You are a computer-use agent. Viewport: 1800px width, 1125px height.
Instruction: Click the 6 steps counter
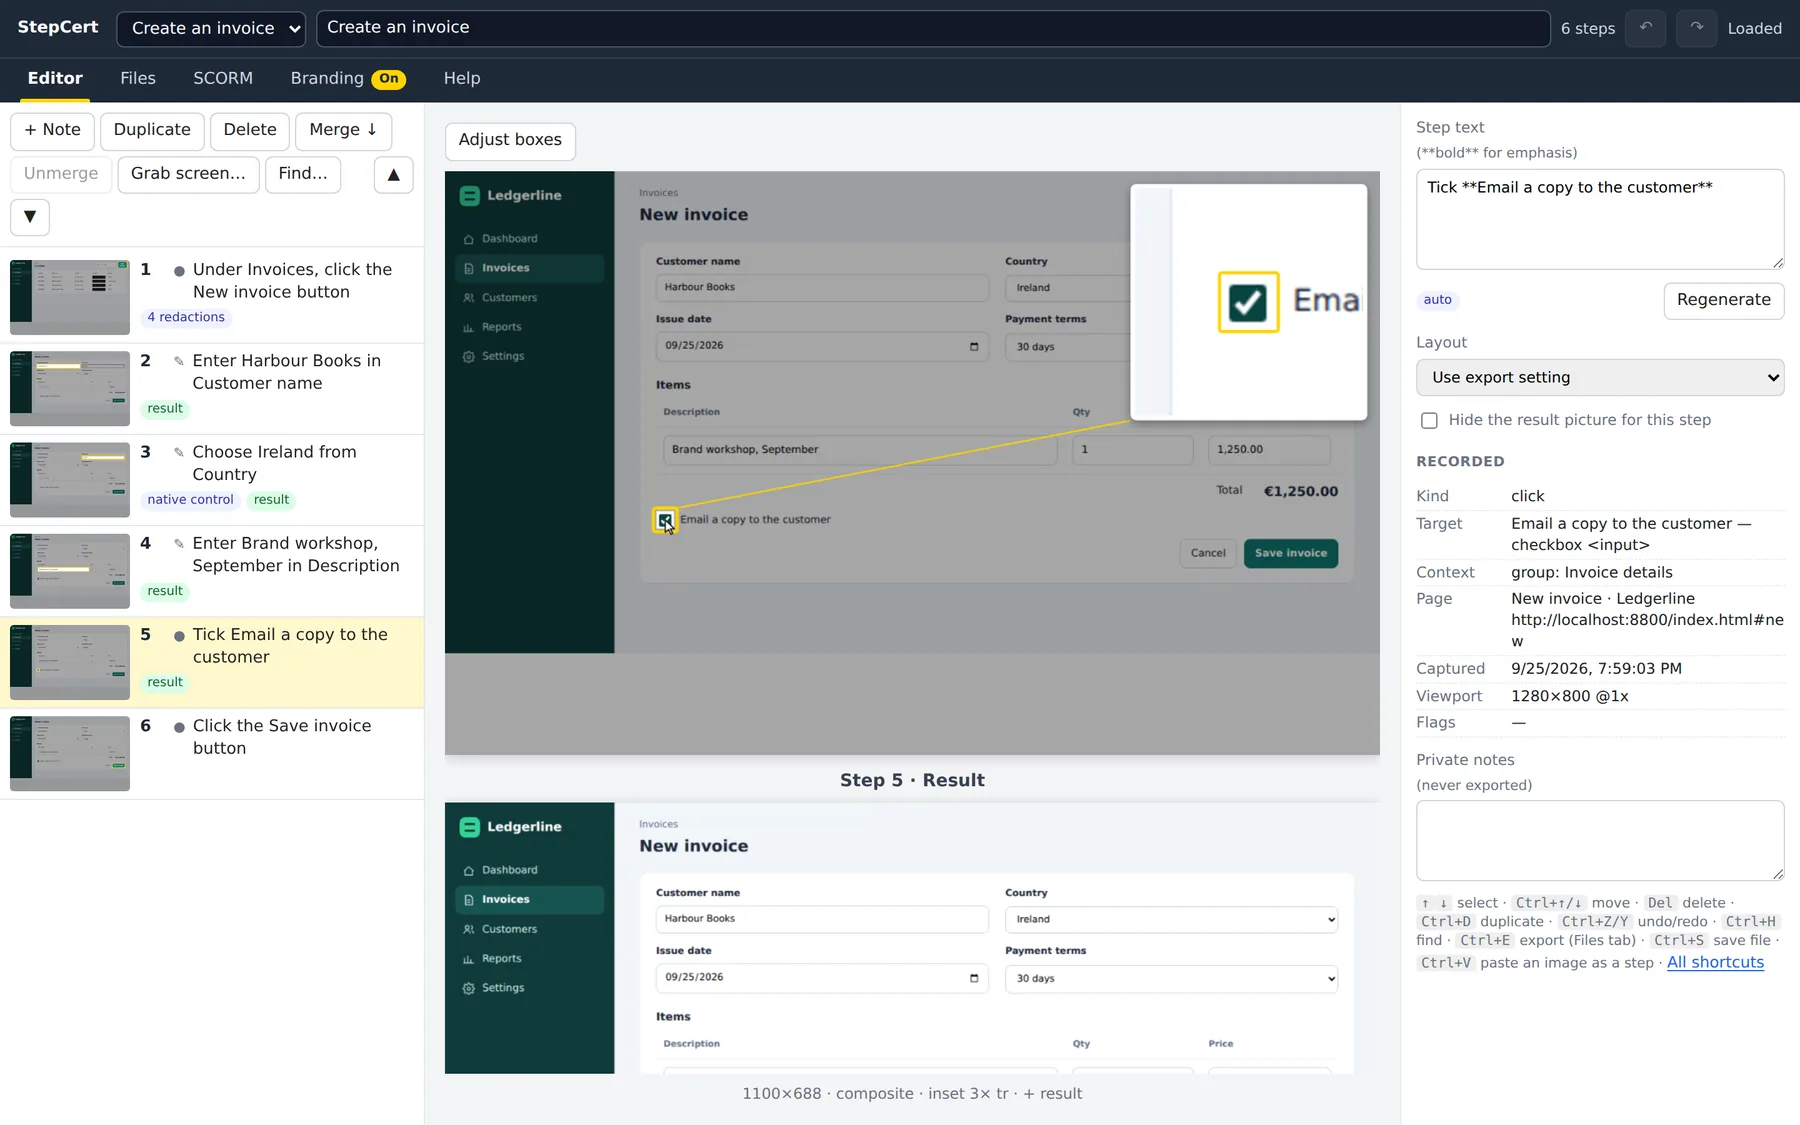click(1588, 29)
